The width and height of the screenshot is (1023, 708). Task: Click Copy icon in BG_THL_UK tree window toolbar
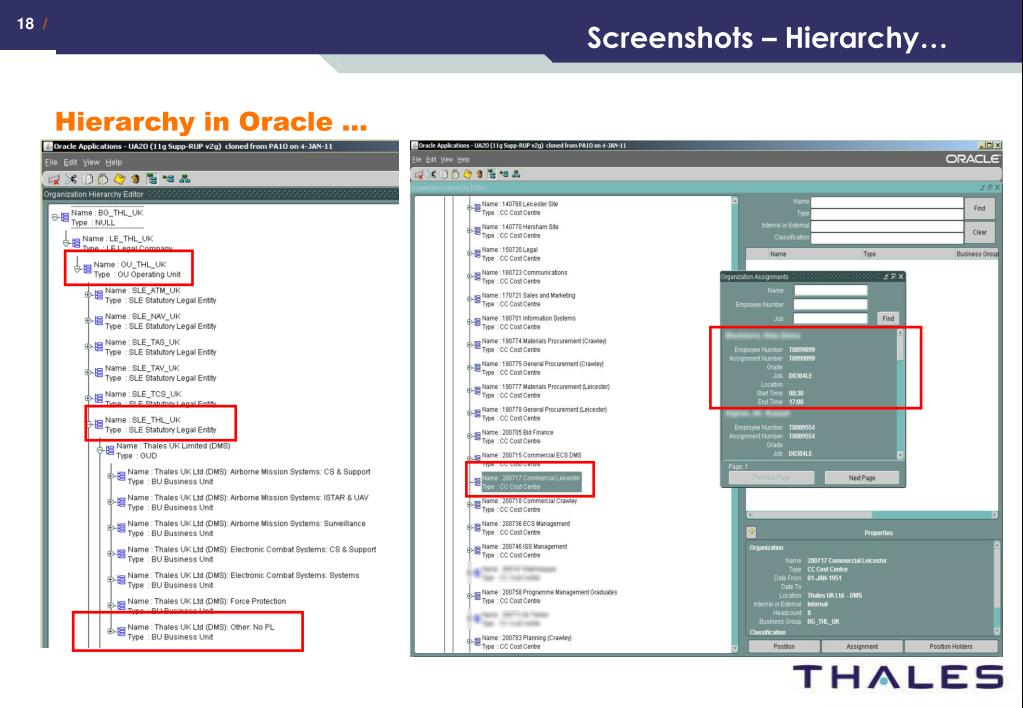pos(87,179)
